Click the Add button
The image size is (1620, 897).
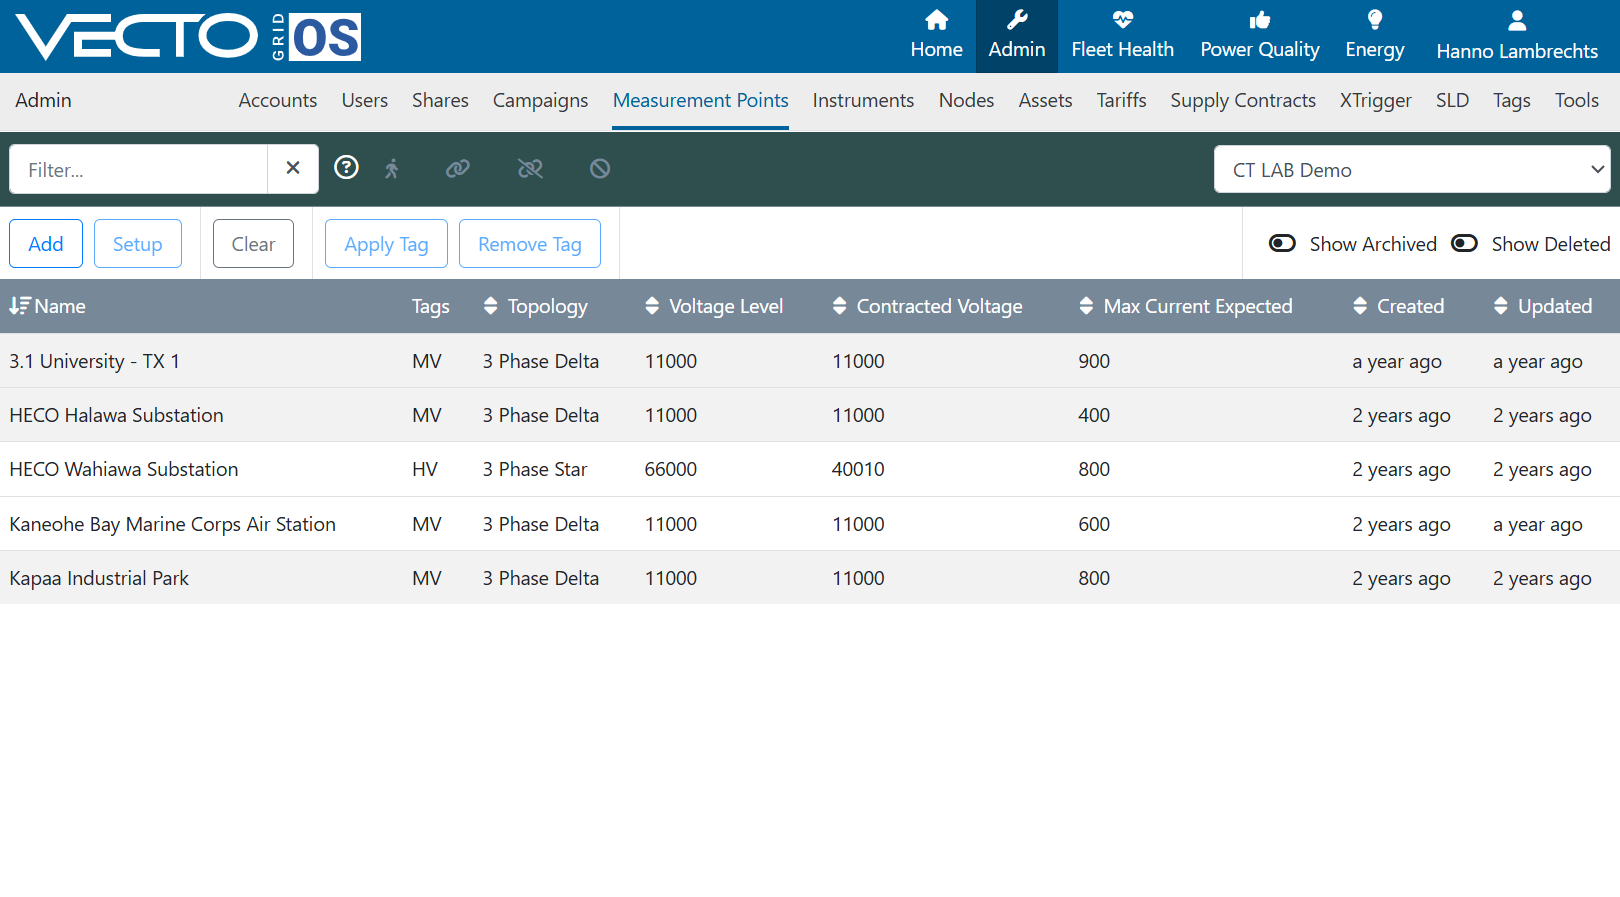[x=46, y=243]
